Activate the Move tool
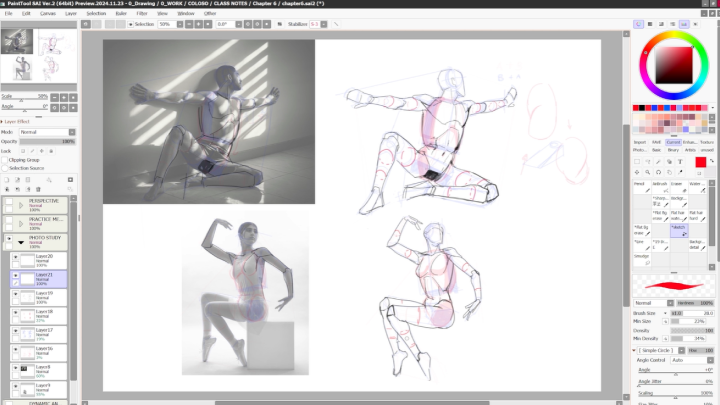Screen dimensions: 720x405 coord(637,172)
